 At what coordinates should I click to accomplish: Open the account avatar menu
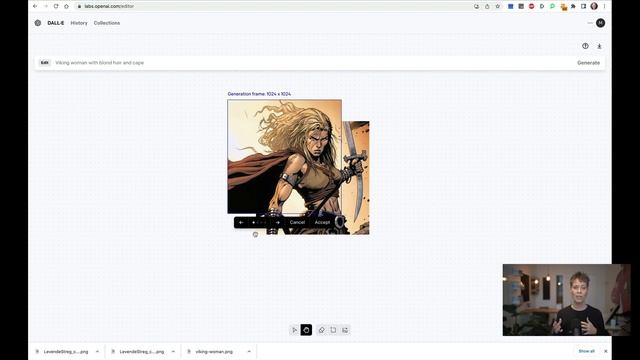click(x=600, y=23)
